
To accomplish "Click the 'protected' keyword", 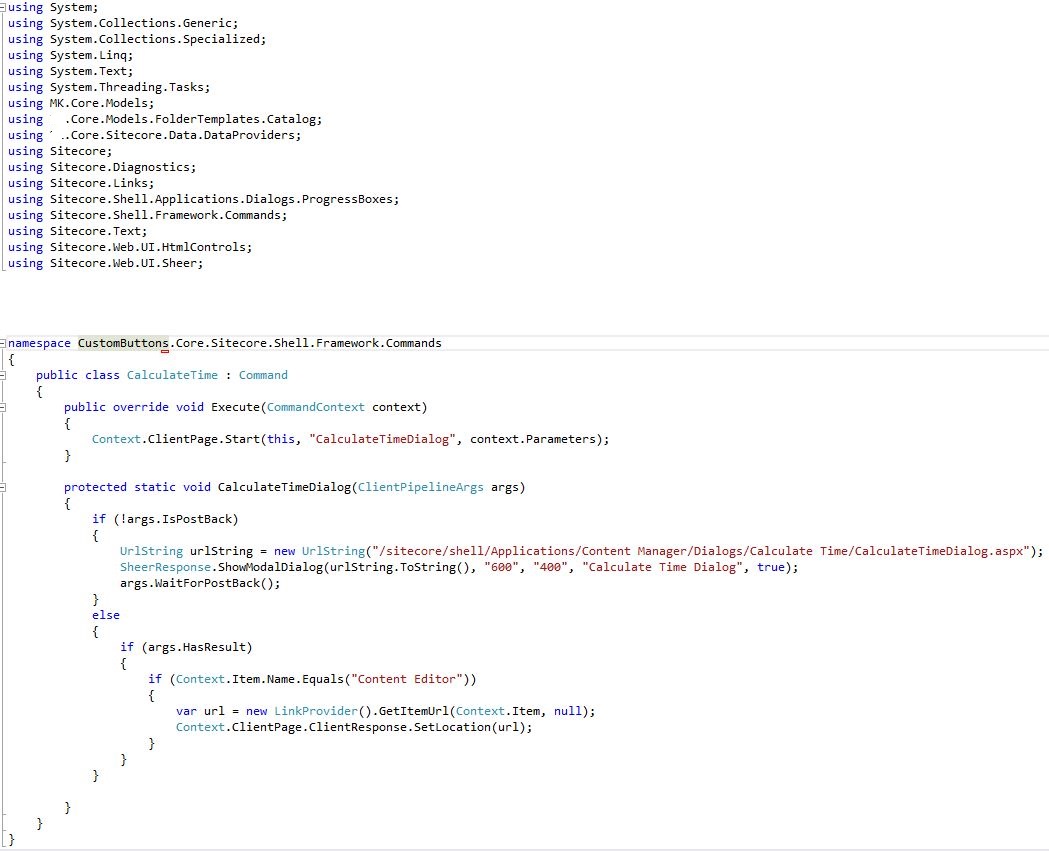I will click(x=95, y=488).
